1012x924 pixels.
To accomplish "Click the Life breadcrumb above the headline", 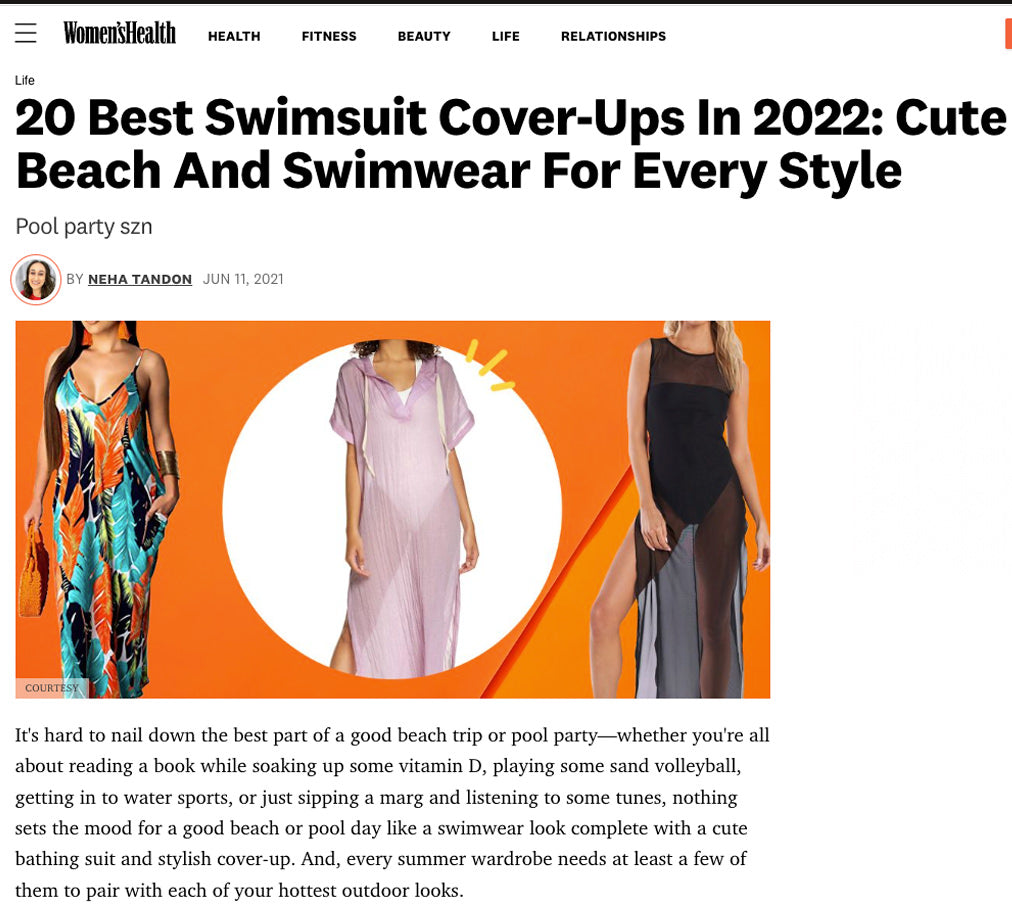I will coord(25,80).
